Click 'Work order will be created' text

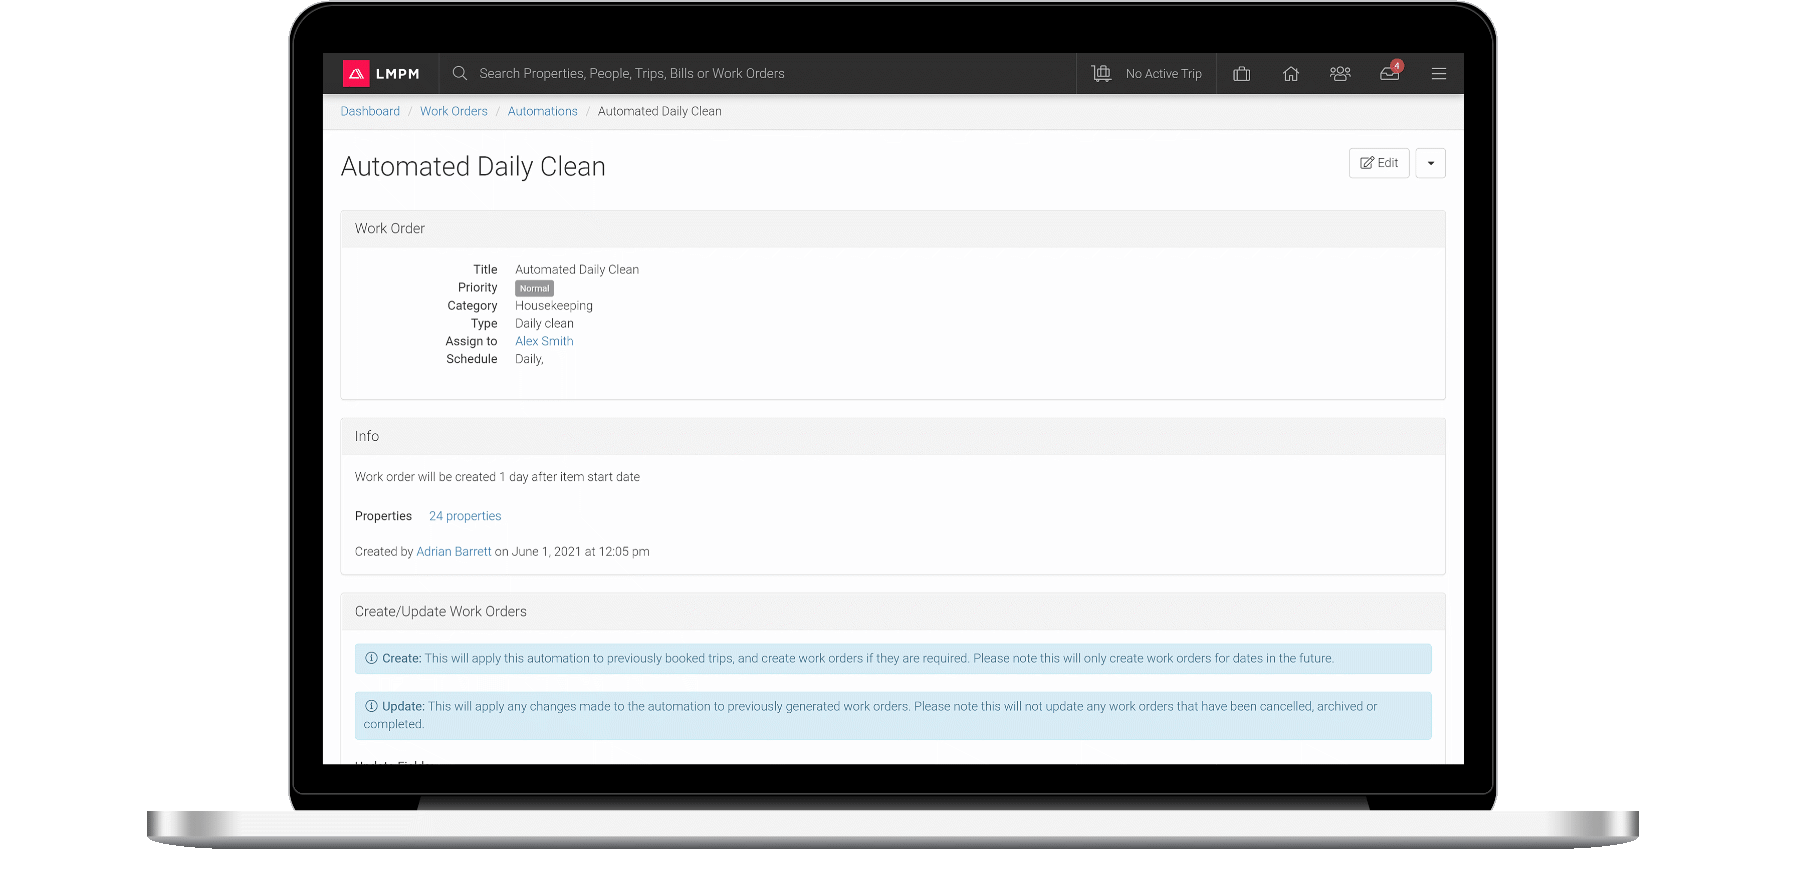(x=497, y=477)
